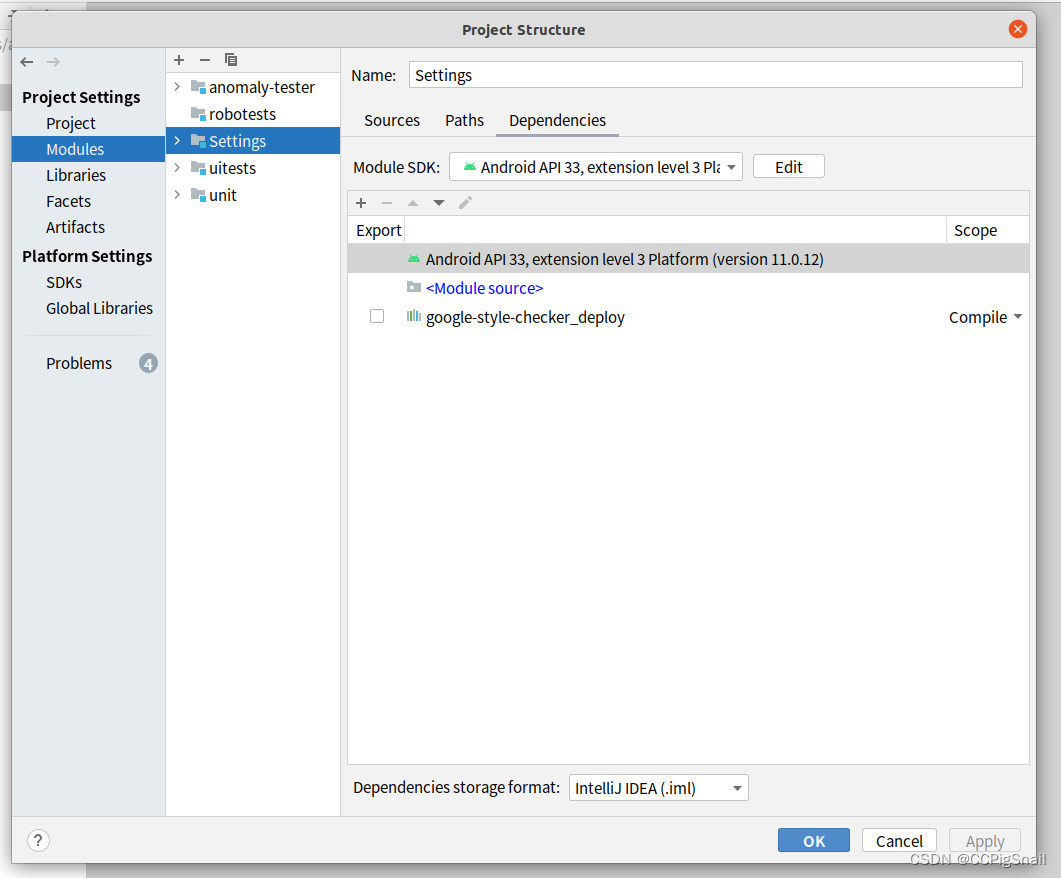Open the Problems section
The width and height of the screenshot is (1061, 878).
pos(78,363)
